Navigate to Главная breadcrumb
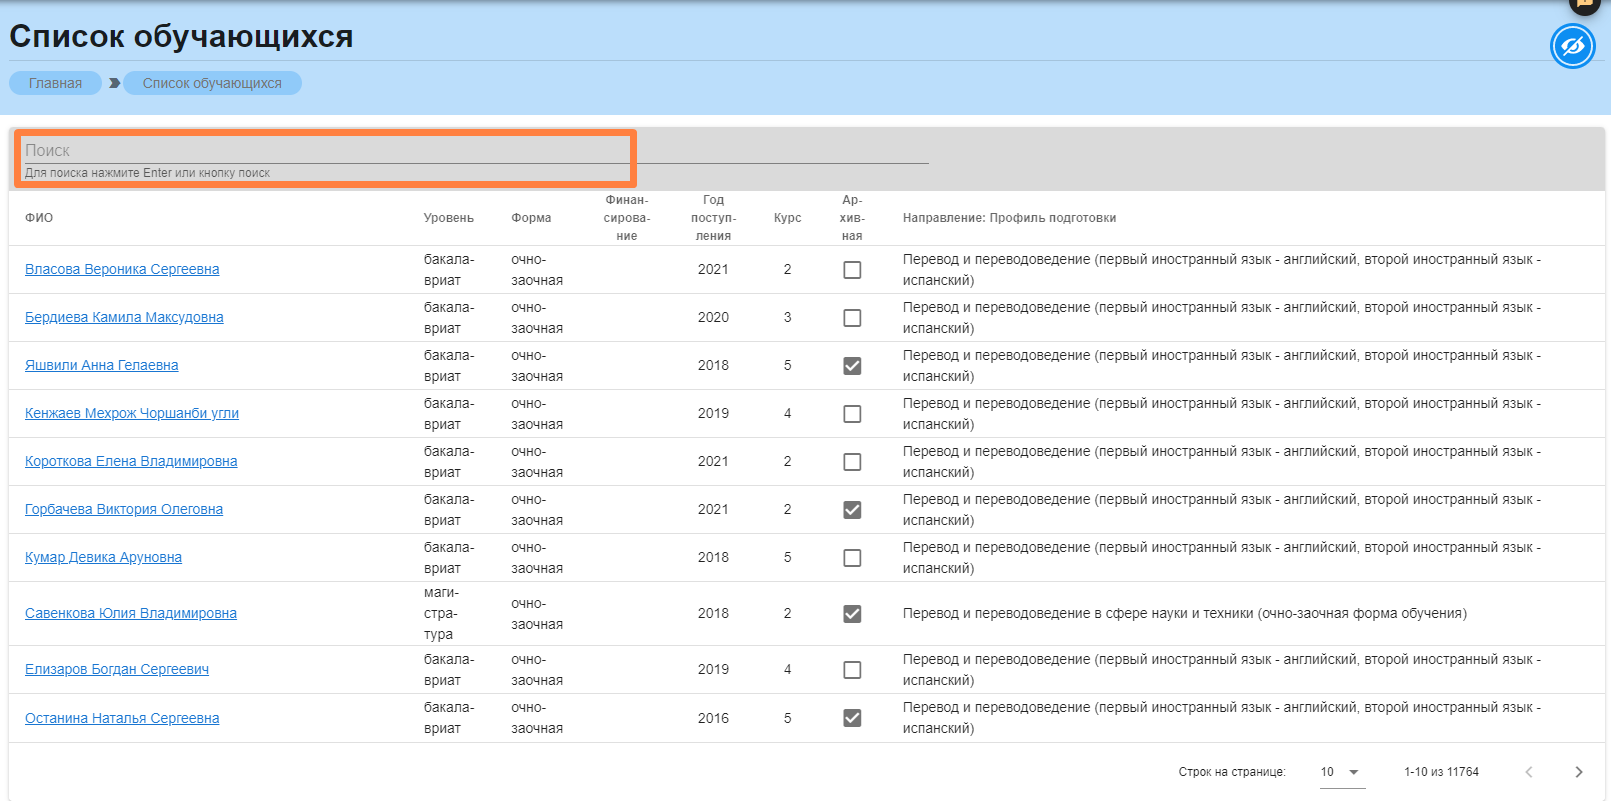This screenshot has height=801, width=1611. pyautogui.click(x=55, y=83)
